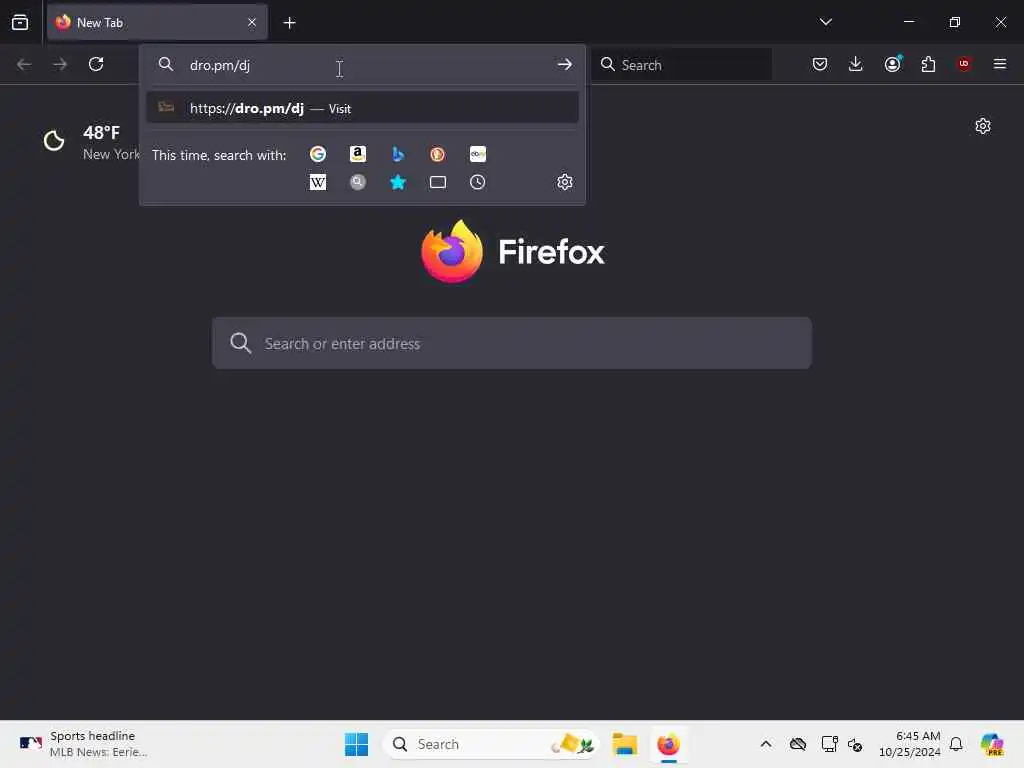The width and height of the screenshot is (1024, 768).
Task: Show hidden system tray icons chevron
Action: [766, 744]
